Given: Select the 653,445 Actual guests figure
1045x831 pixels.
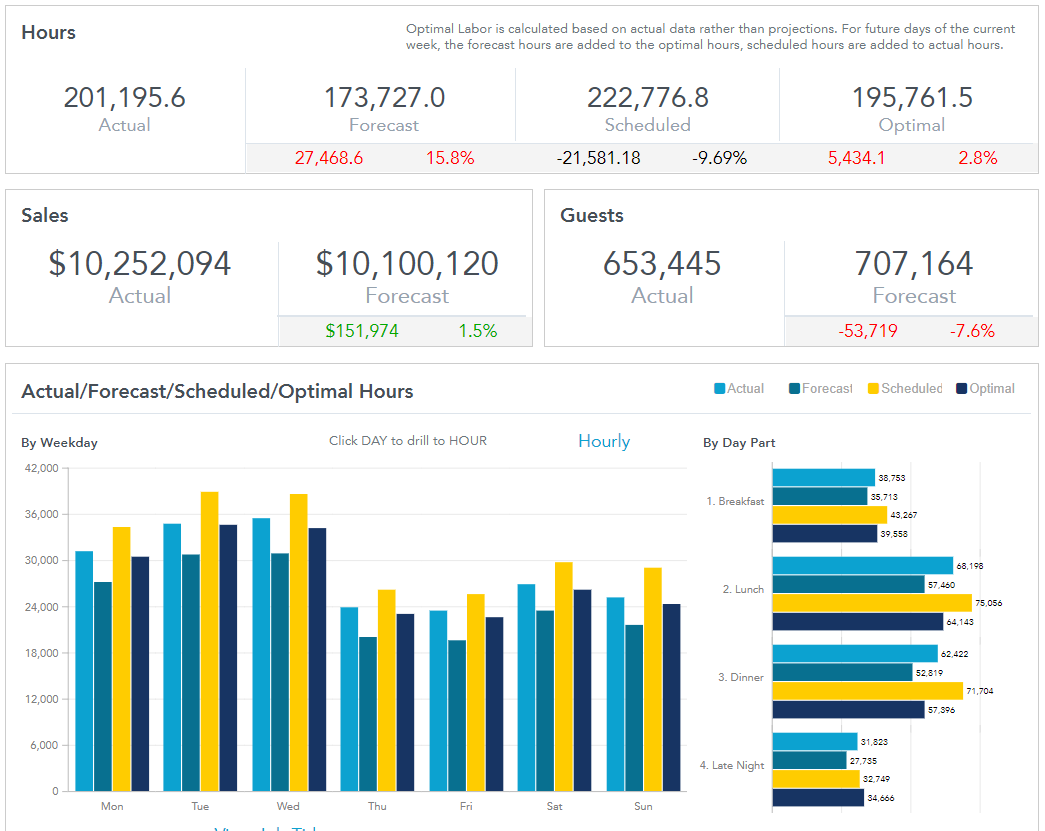Looking at the screenshot, I should (x=662, y=263).
